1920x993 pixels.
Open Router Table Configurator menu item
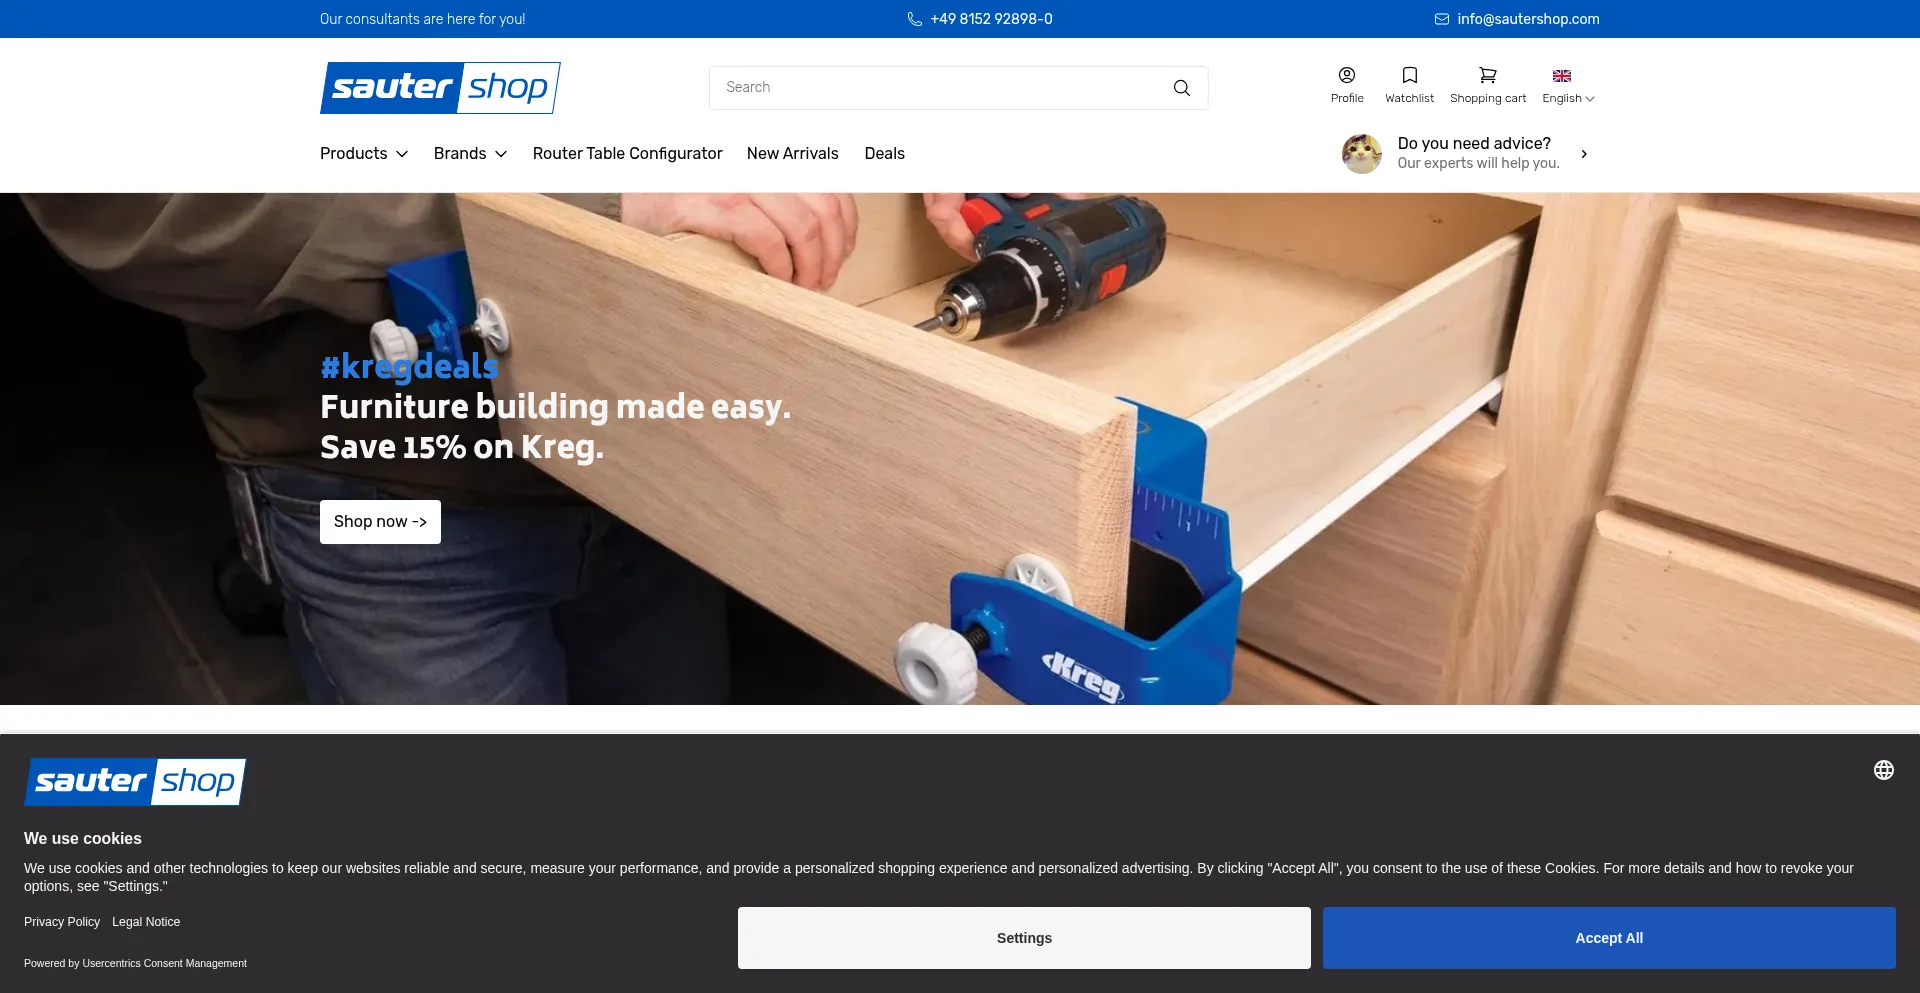tap(627, 154)
